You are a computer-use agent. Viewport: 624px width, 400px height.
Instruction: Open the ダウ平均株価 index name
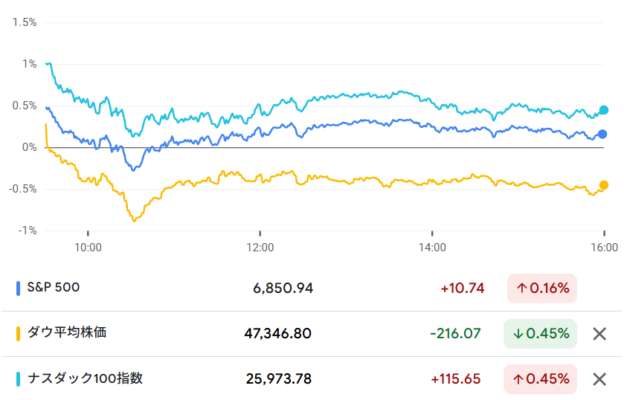[x=78, y=334]
